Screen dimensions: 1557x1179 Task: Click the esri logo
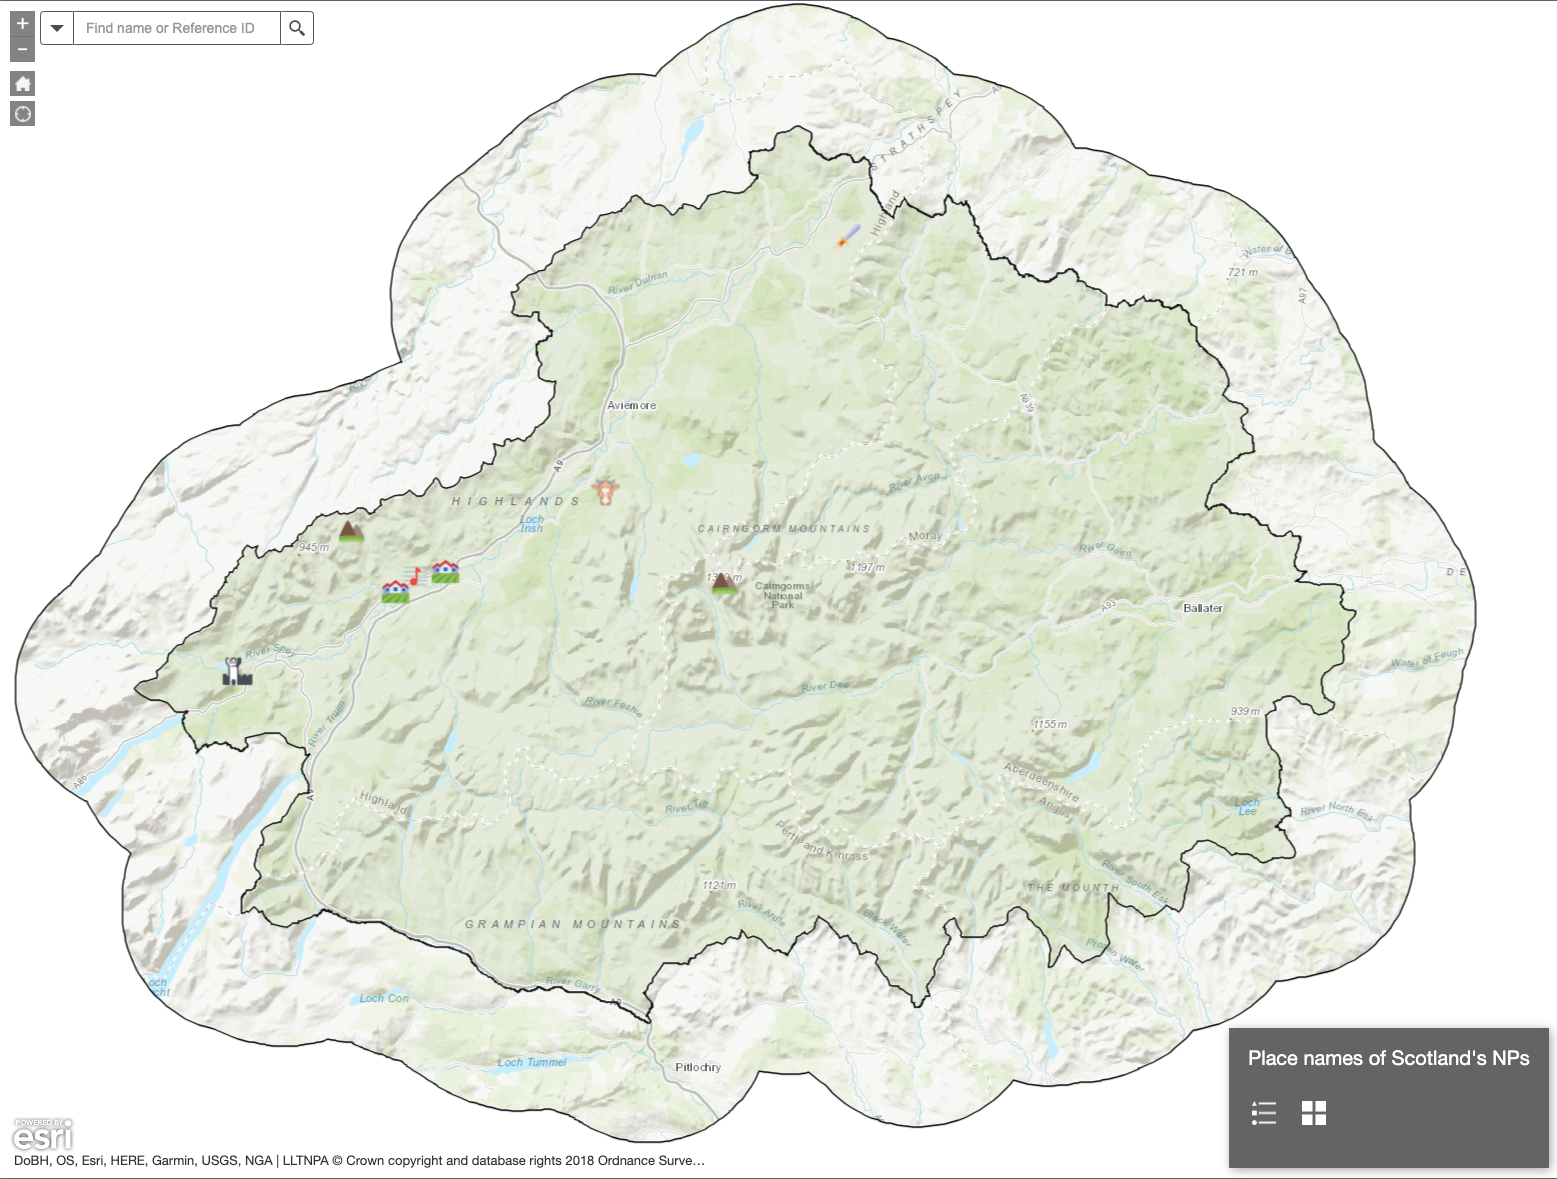point(43,1135)
